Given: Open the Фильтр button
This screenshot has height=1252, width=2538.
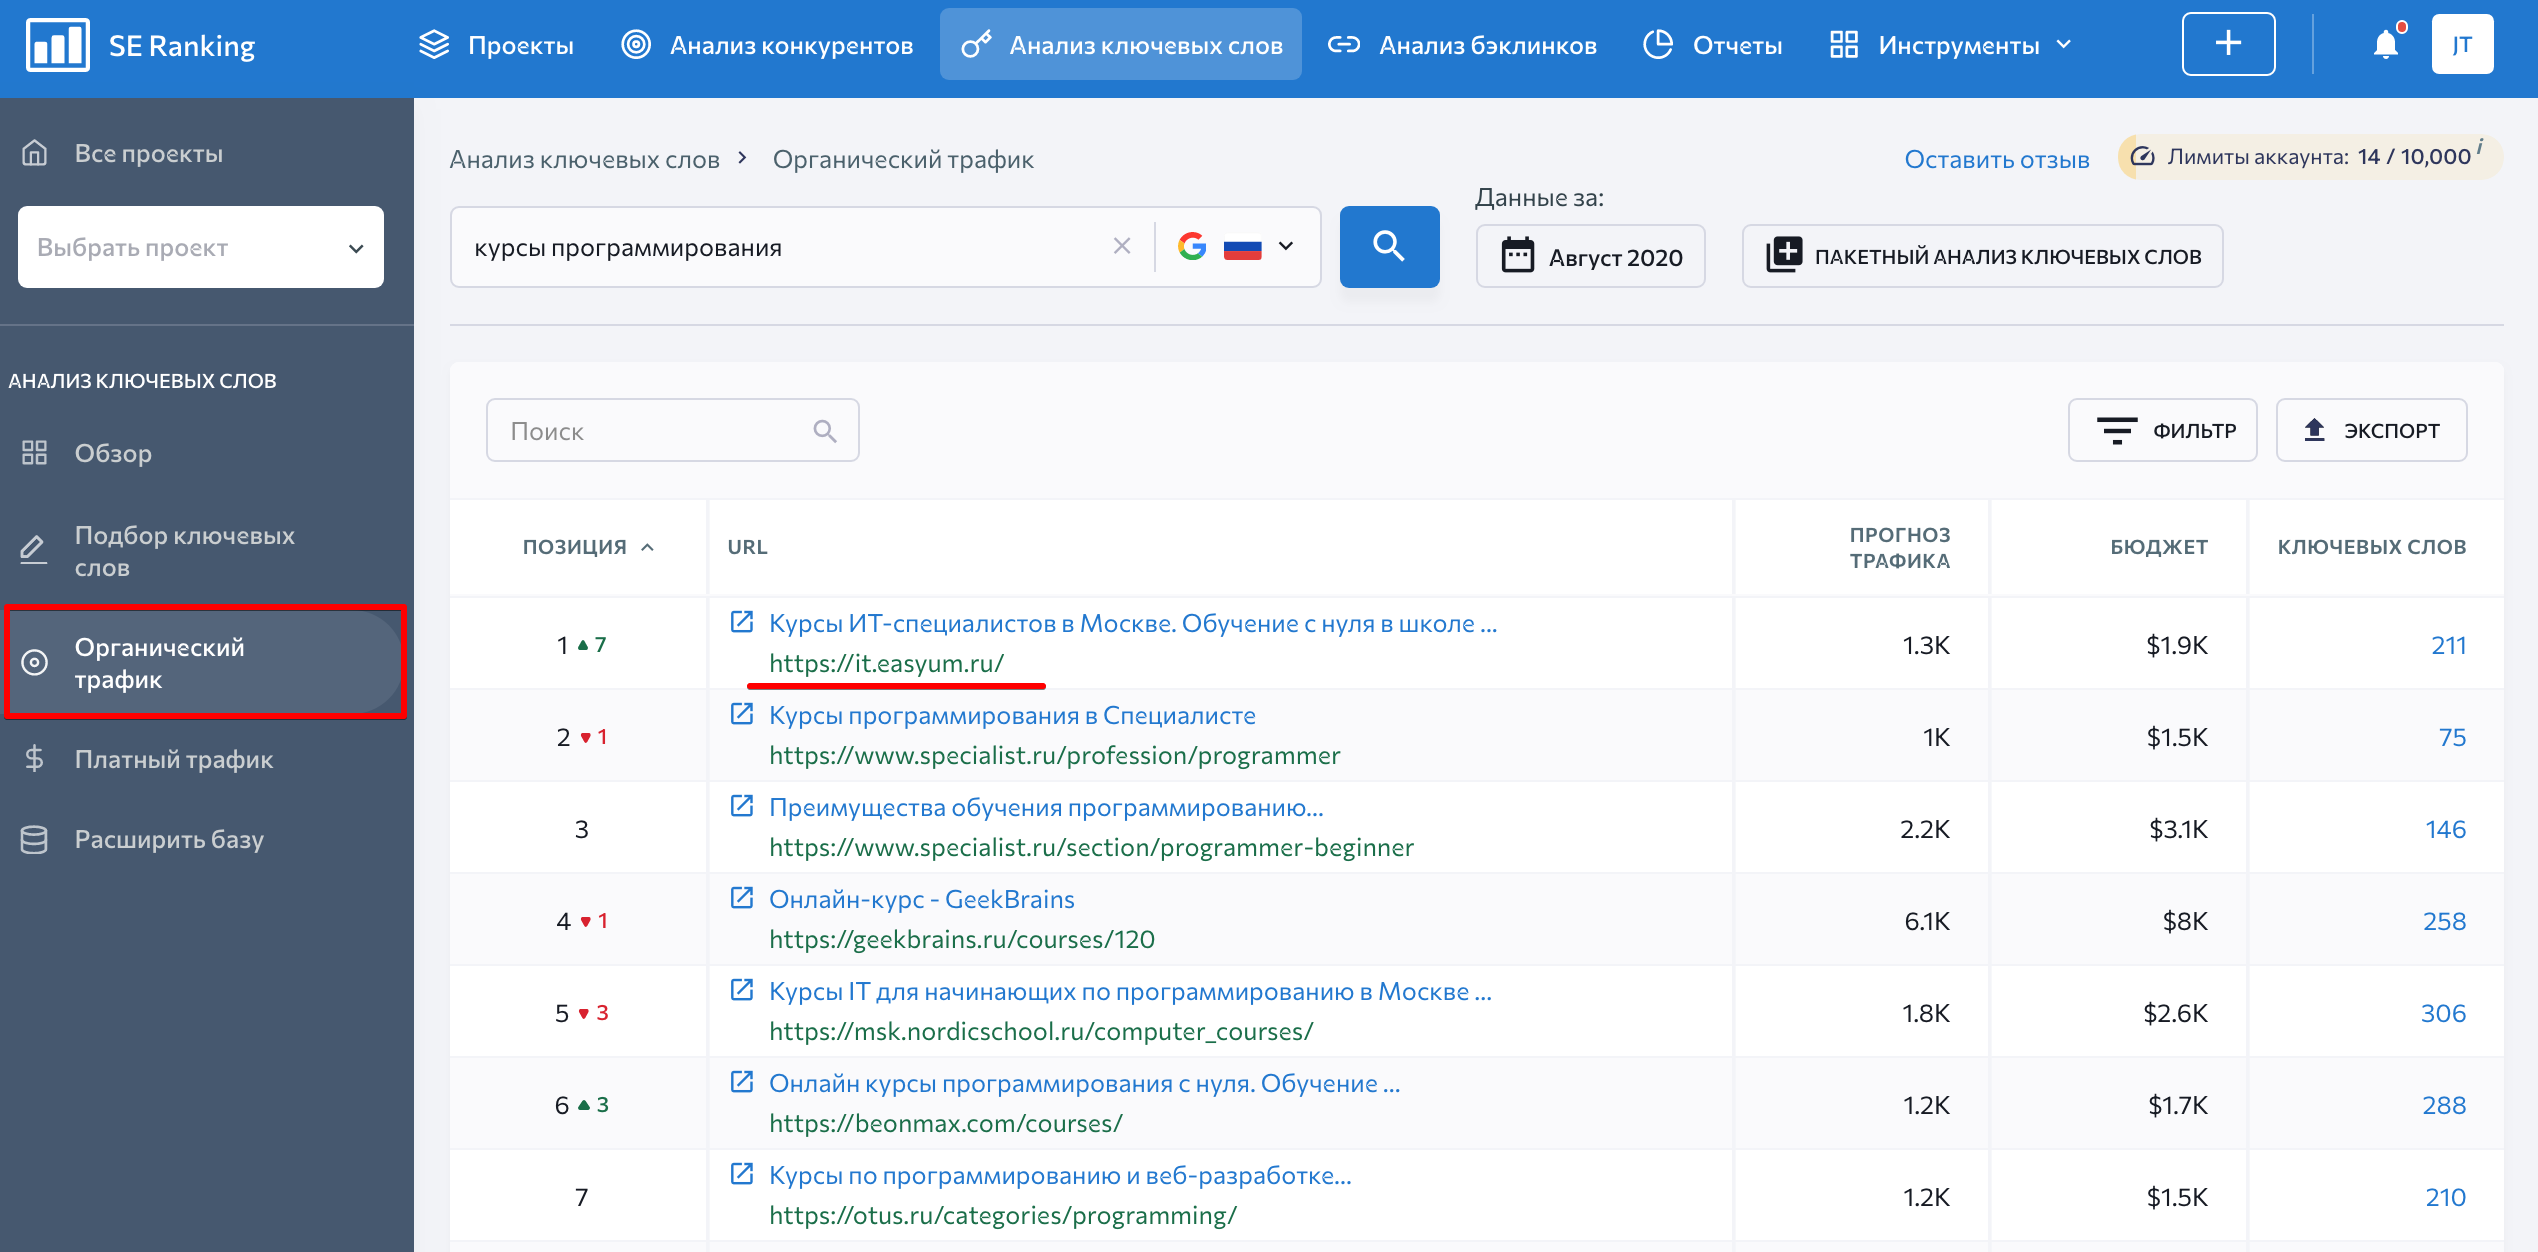Looking at the screenshot, I should coord(2162,430).
